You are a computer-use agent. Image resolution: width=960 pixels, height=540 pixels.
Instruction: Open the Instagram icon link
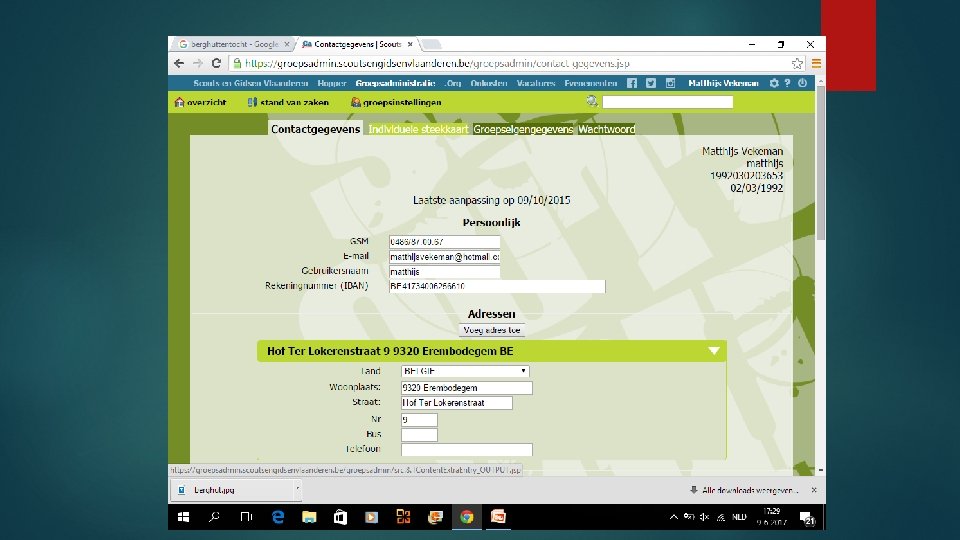(x=670, y=83)
